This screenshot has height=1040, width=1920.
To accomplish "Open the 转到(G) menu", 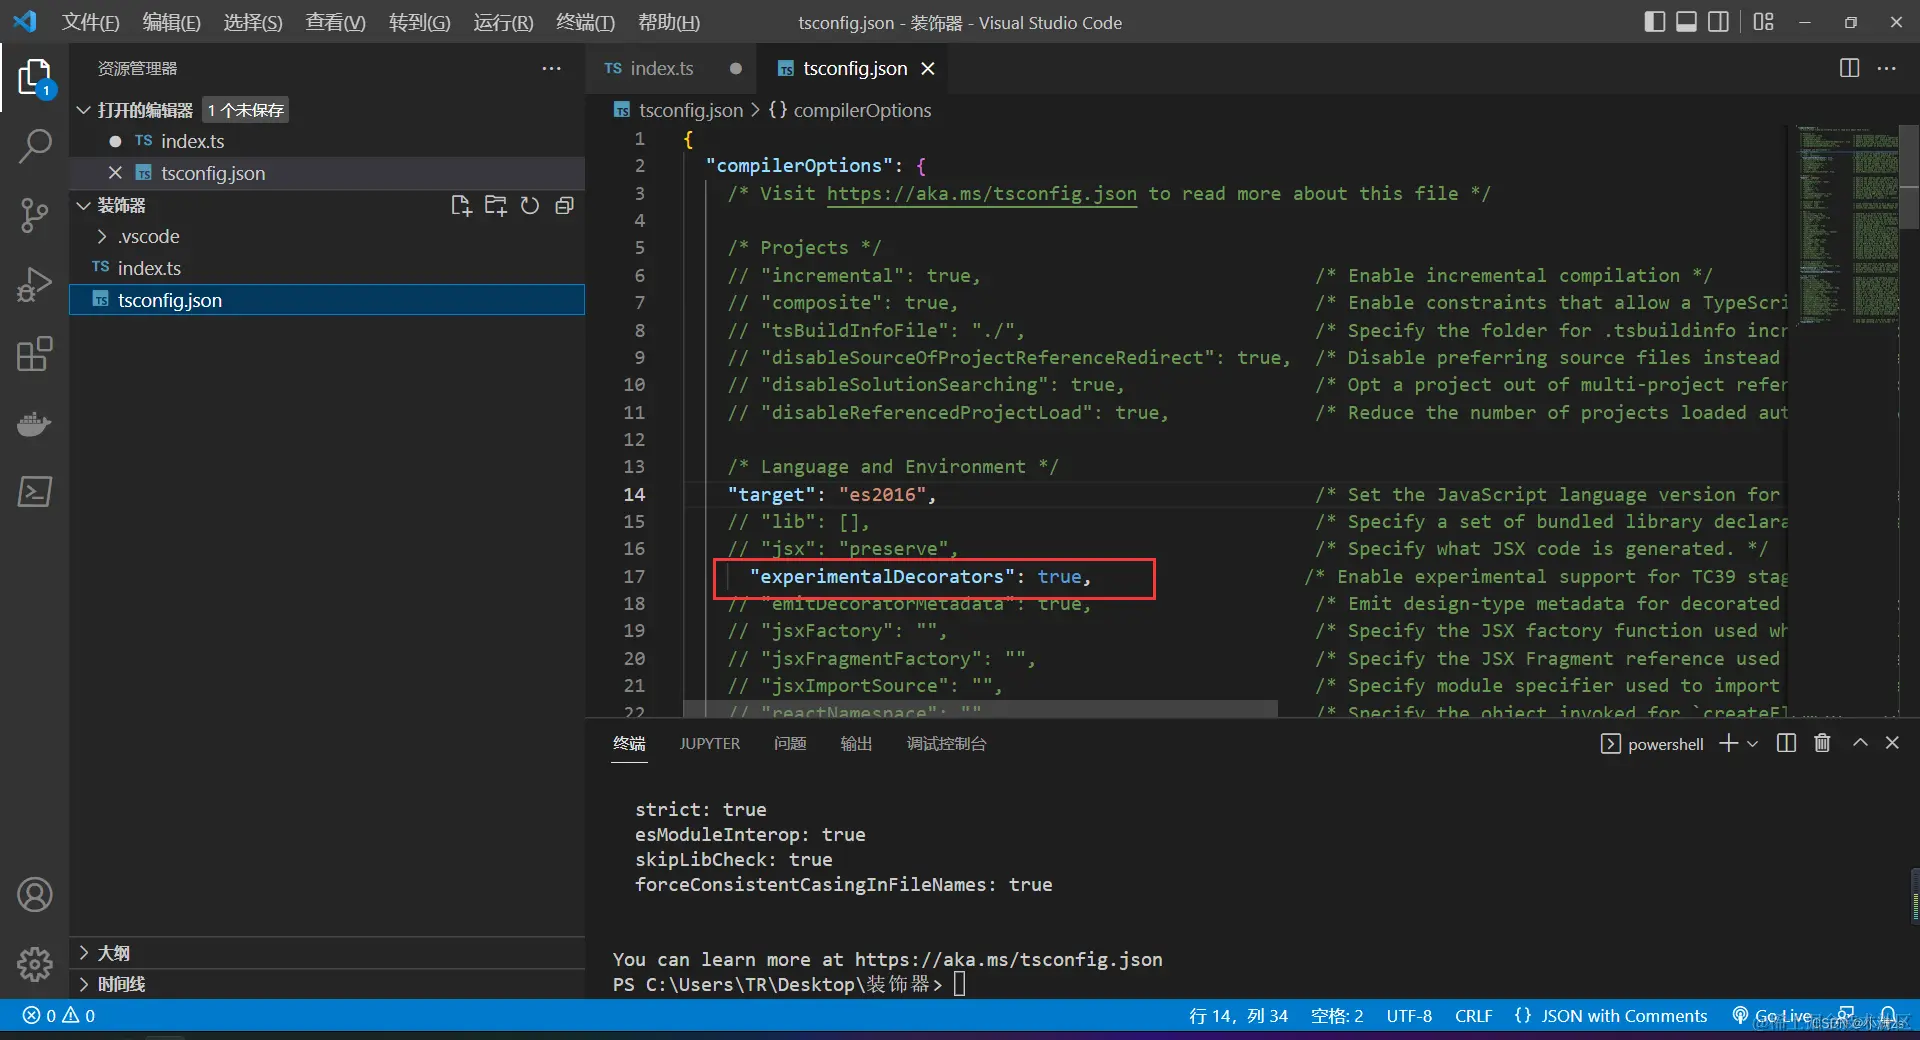I will [x=419, y=22].
